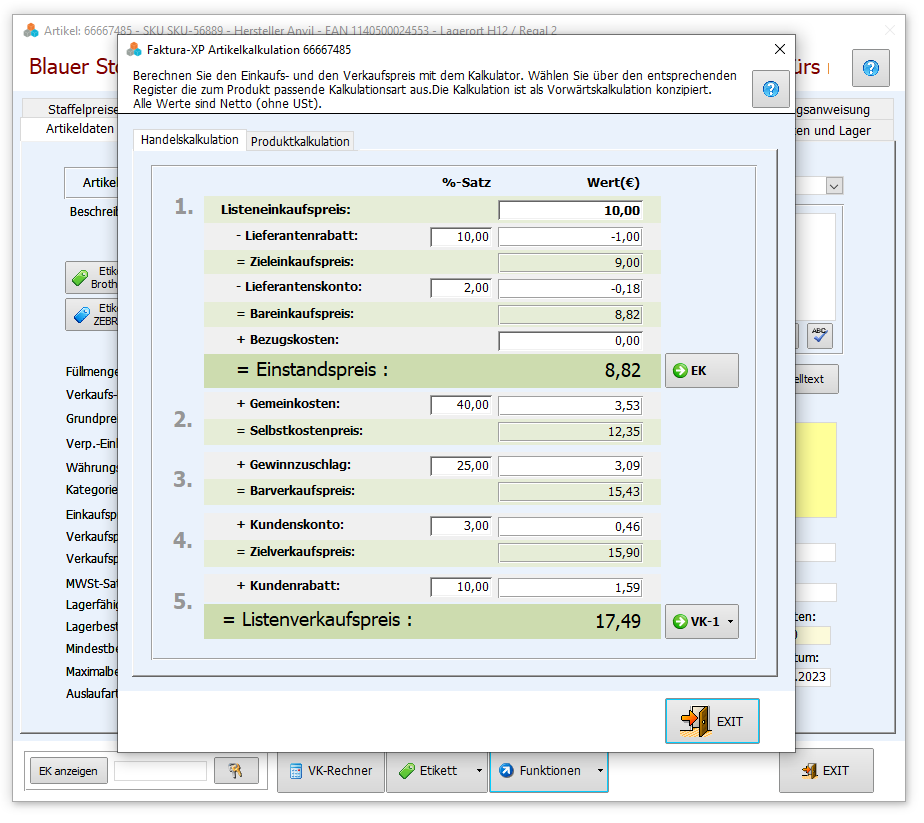This screenshot has width=924, height=823.
Task: Click the Kundenskonto value field
Action: 570,525
